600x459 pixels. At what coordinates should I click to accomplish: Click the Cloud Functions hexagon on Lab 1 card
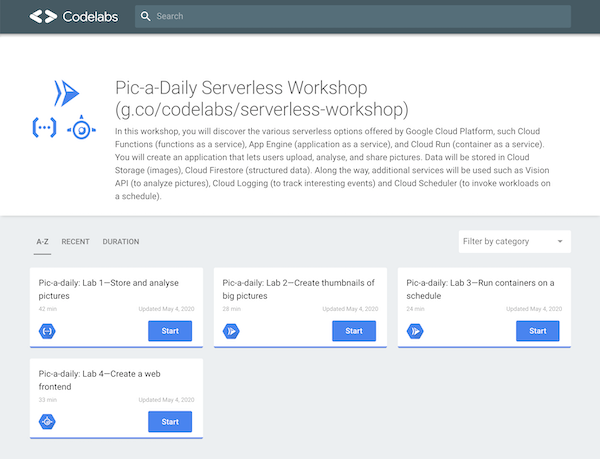point(47,331)
